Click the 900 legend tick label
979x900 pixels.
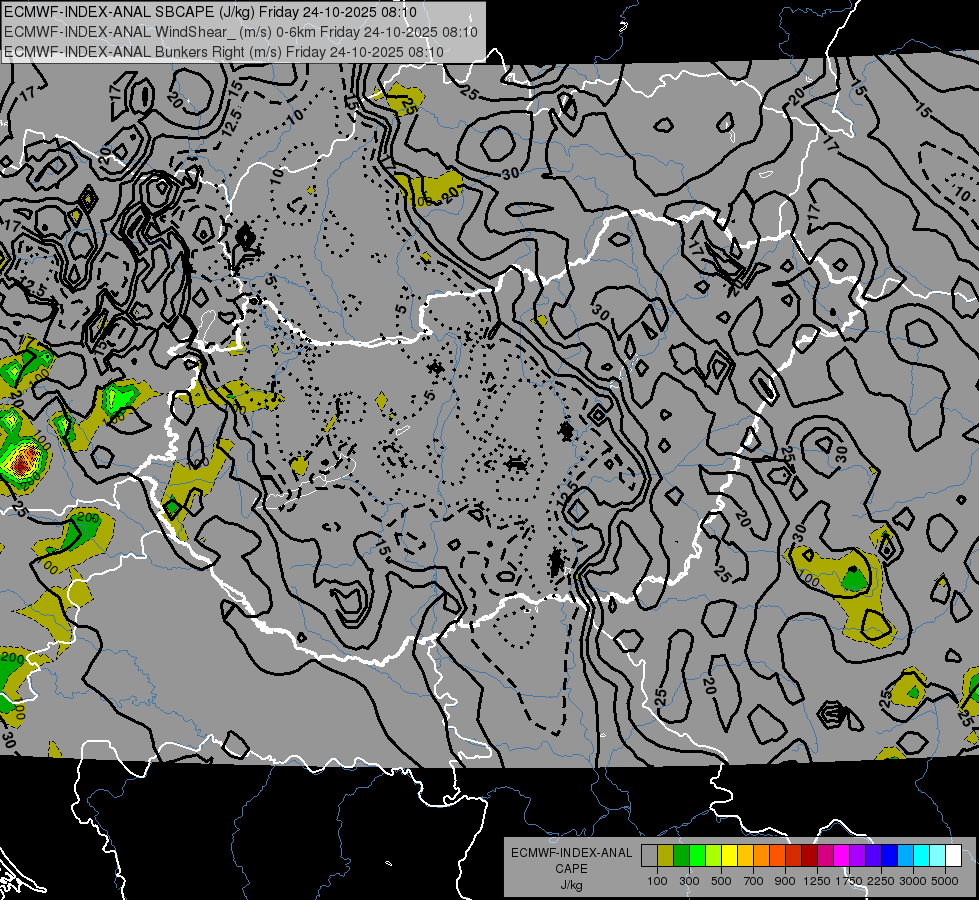[785, 881]
